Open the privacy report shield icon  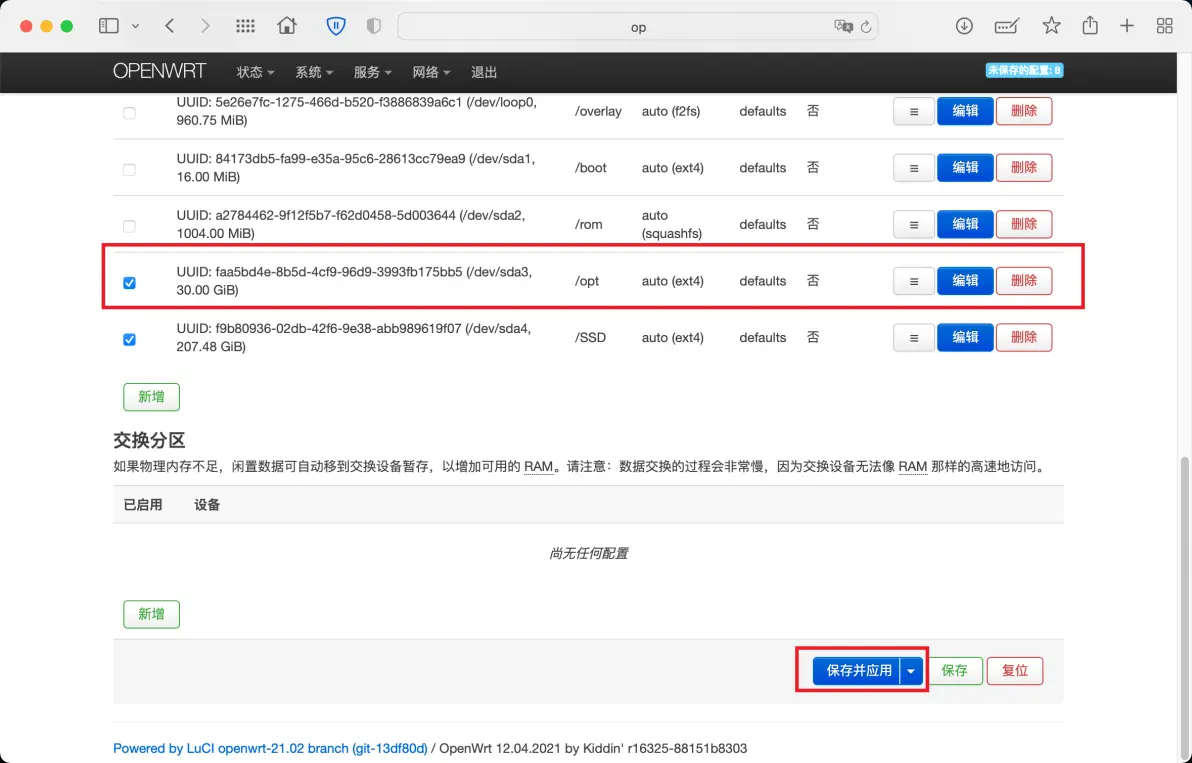pyautogui.click(x=373, y=26)
